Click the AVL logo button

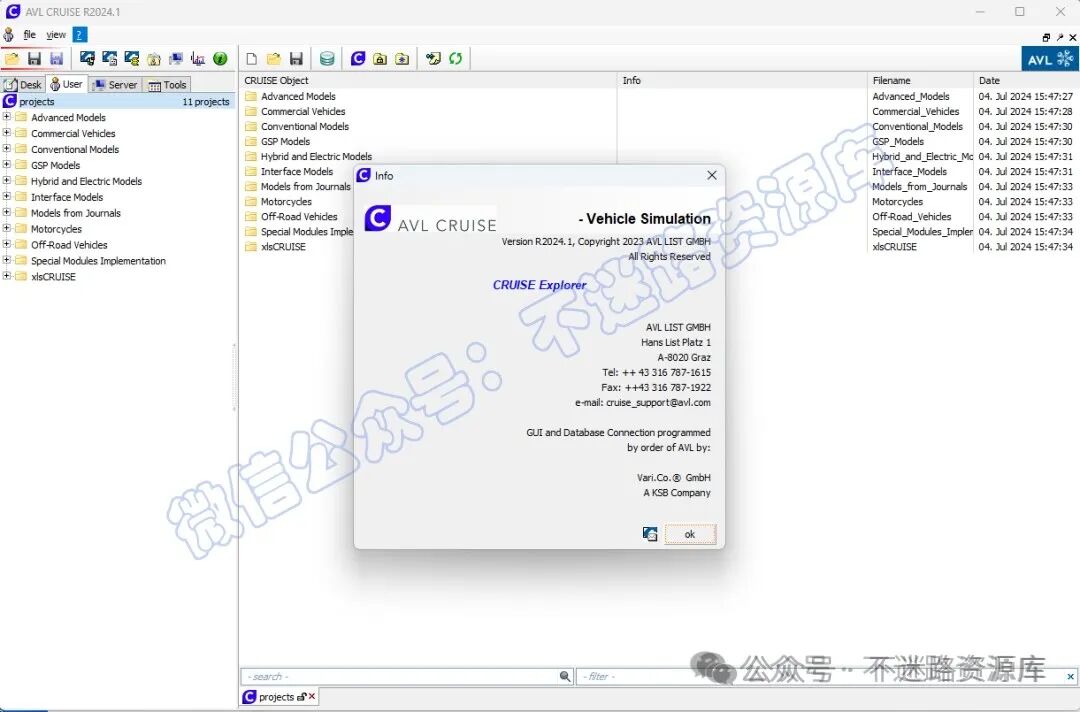(x=1049, y=59)
